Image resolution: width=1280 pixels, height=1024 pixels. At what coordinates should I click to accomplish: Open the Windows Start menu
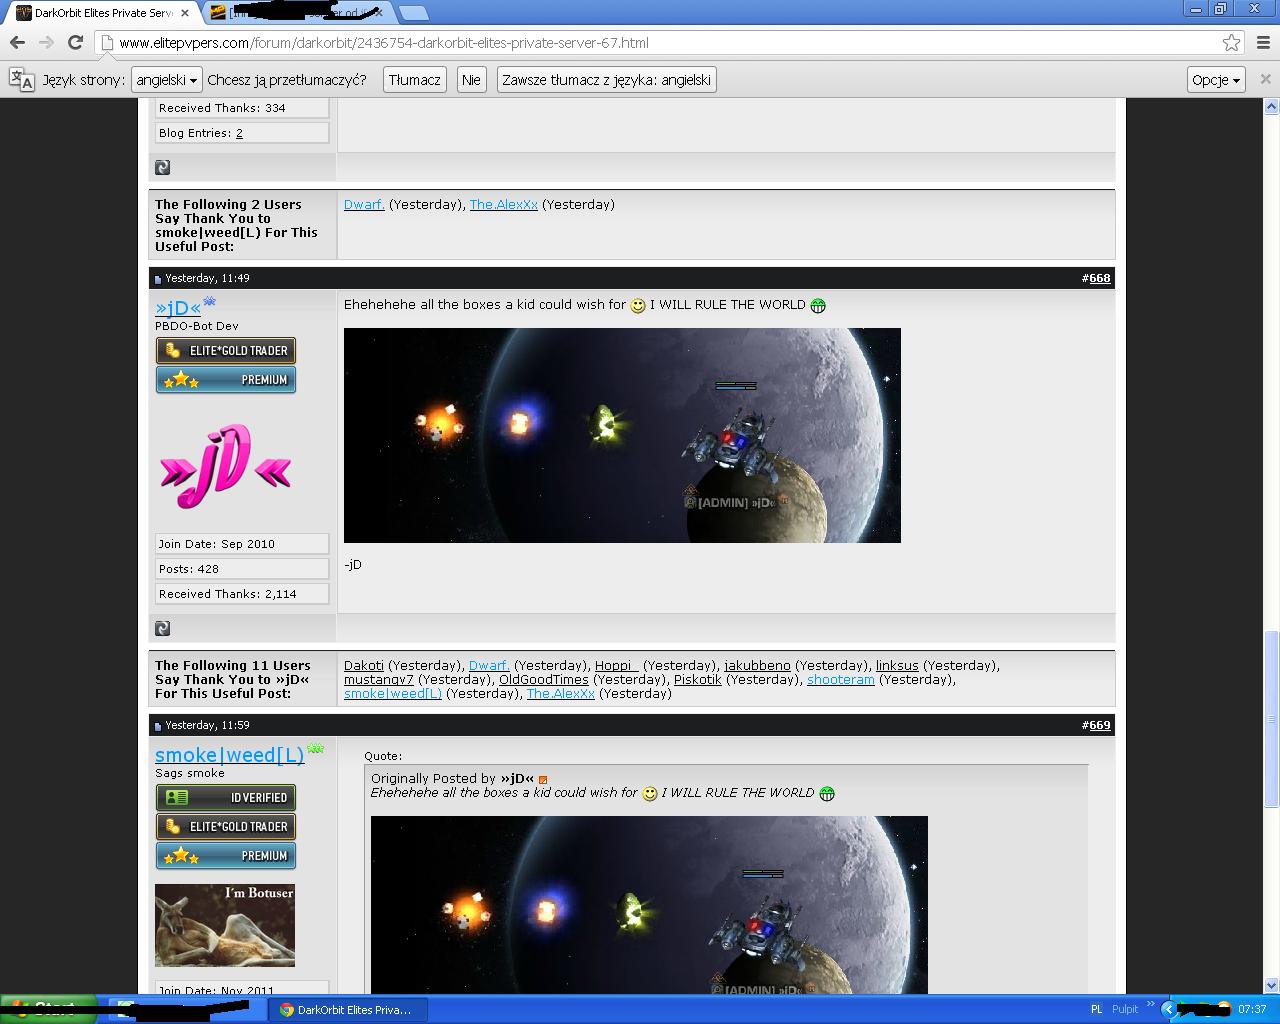click(x=48, y=1009)
